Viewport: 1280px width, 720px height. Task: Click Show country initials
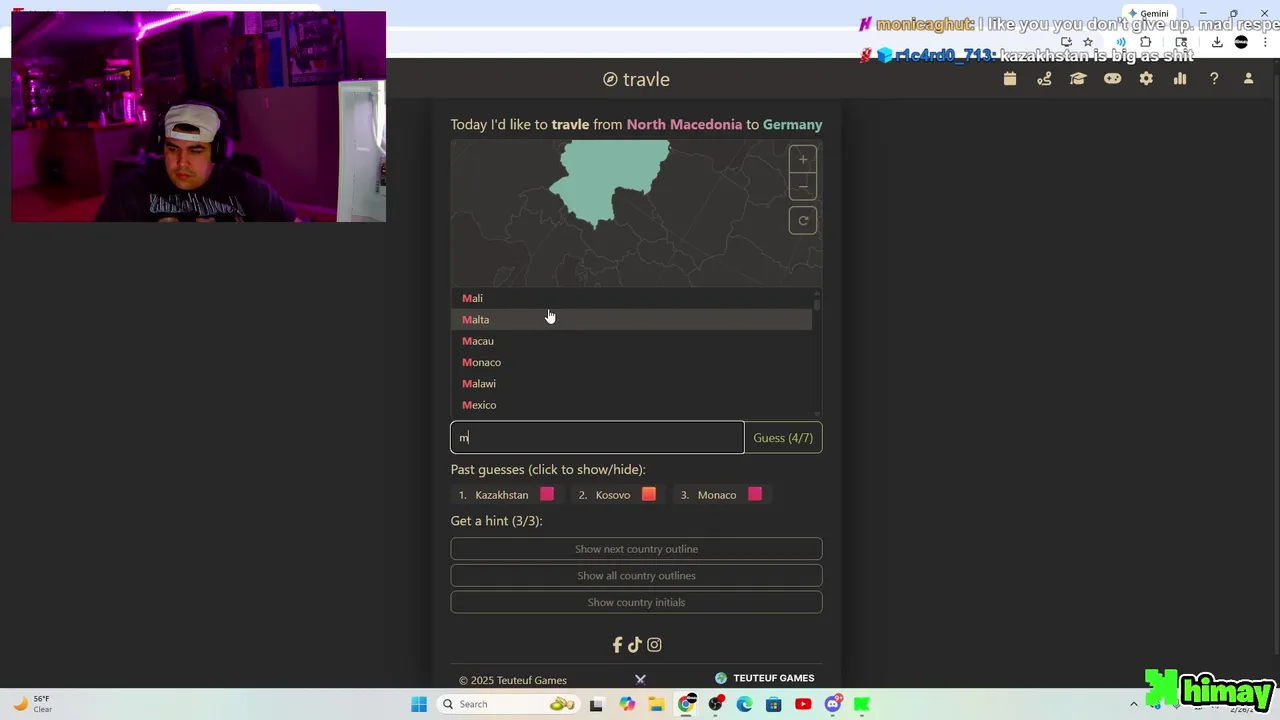636,602
